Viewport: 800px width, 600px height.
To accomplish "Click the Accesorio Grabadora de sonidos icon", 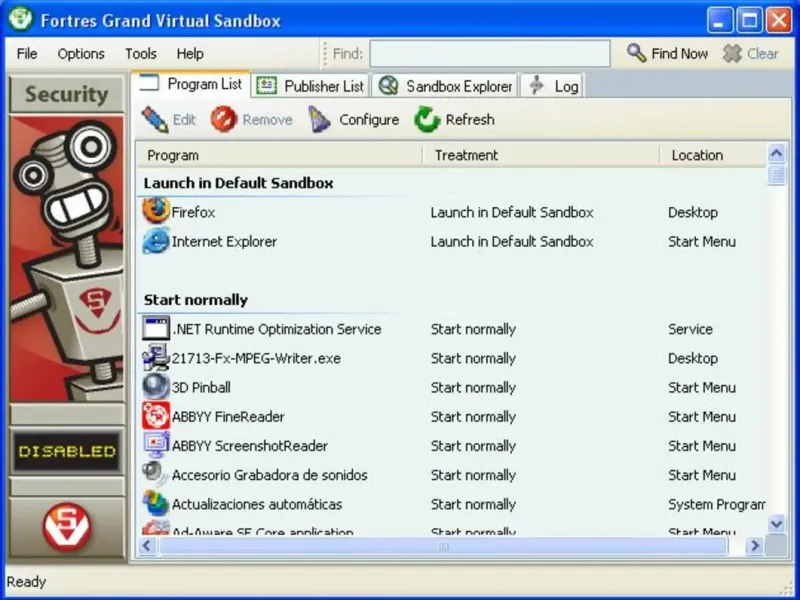I will tap(156, 474).
